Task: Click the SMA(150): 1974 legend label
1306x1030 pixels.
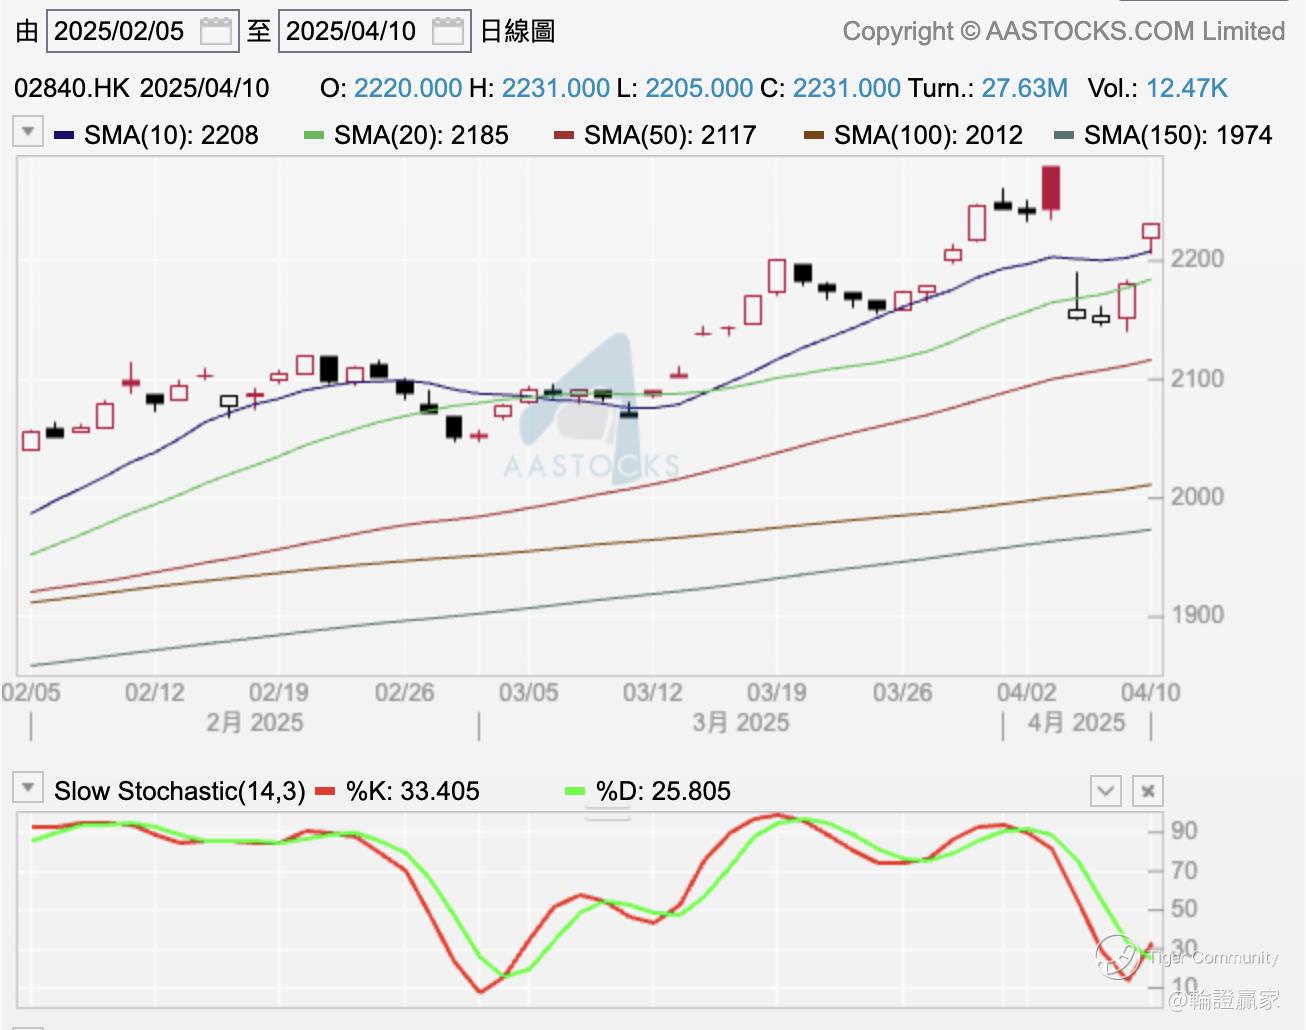Action: pos(1178,135)
